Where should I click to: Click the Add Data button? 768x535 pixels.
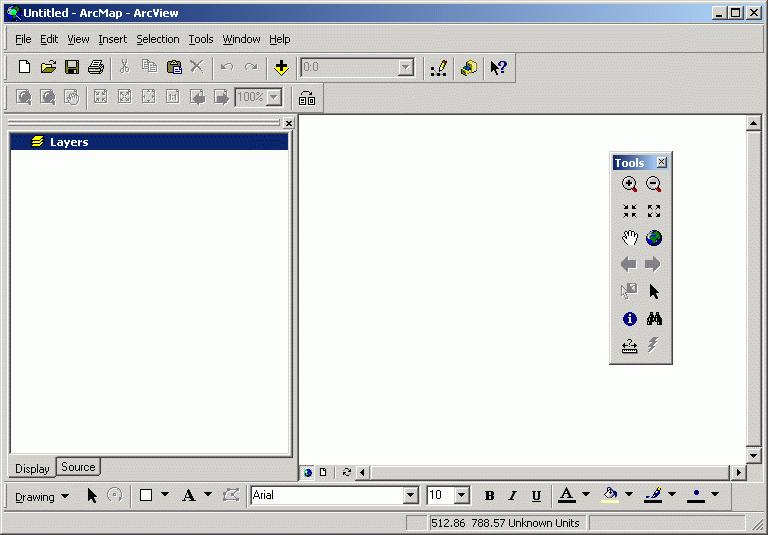[281, 68]
